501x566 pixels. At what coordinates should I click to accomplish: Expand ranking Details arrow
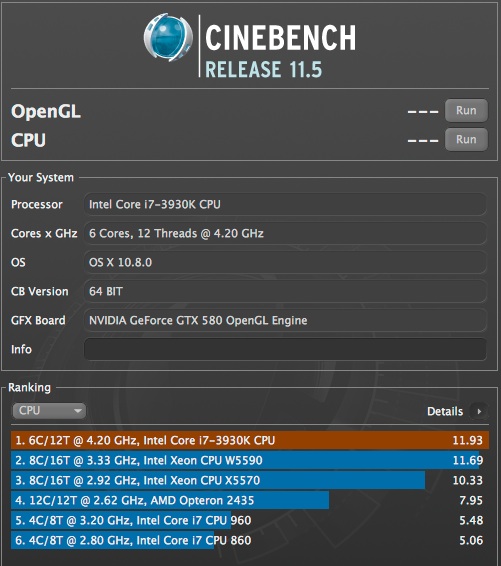(x=479, y=411)
